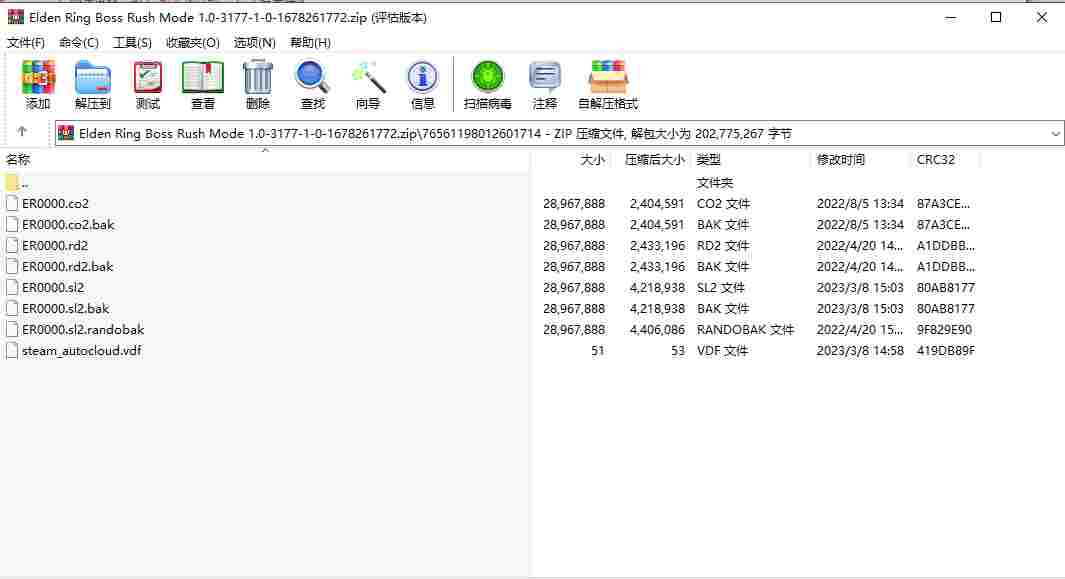Click size value 51 of steam_autocloud.vdf
Image resolution: width=1065 pixels, height=579 pixels.
click(598, 351)
